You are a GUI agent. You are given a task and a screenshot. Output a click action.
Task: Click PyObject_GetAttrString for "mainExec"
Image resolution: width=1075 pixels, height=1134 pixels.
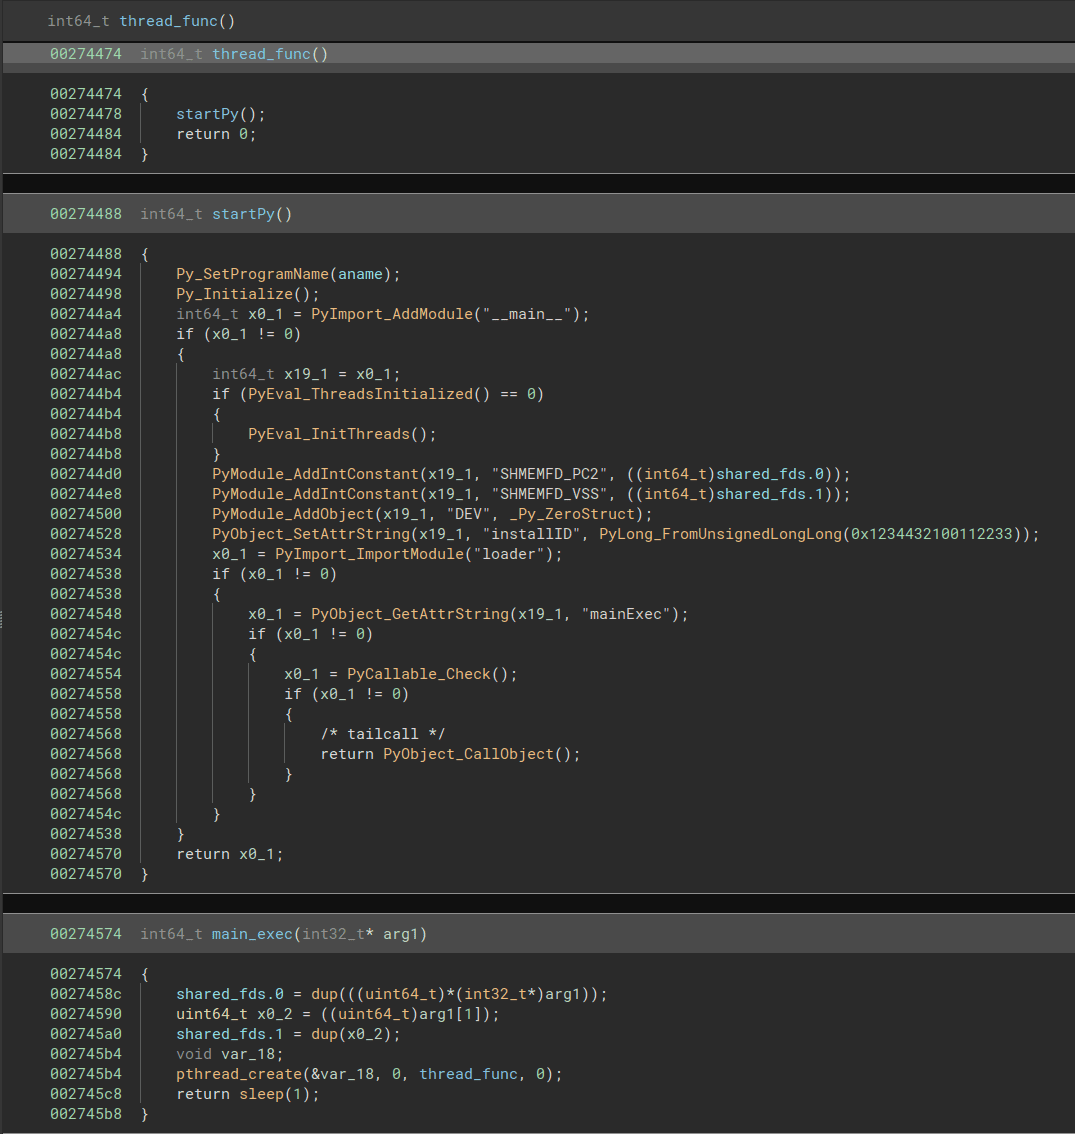pyautogui.click(x=409, y=614)
